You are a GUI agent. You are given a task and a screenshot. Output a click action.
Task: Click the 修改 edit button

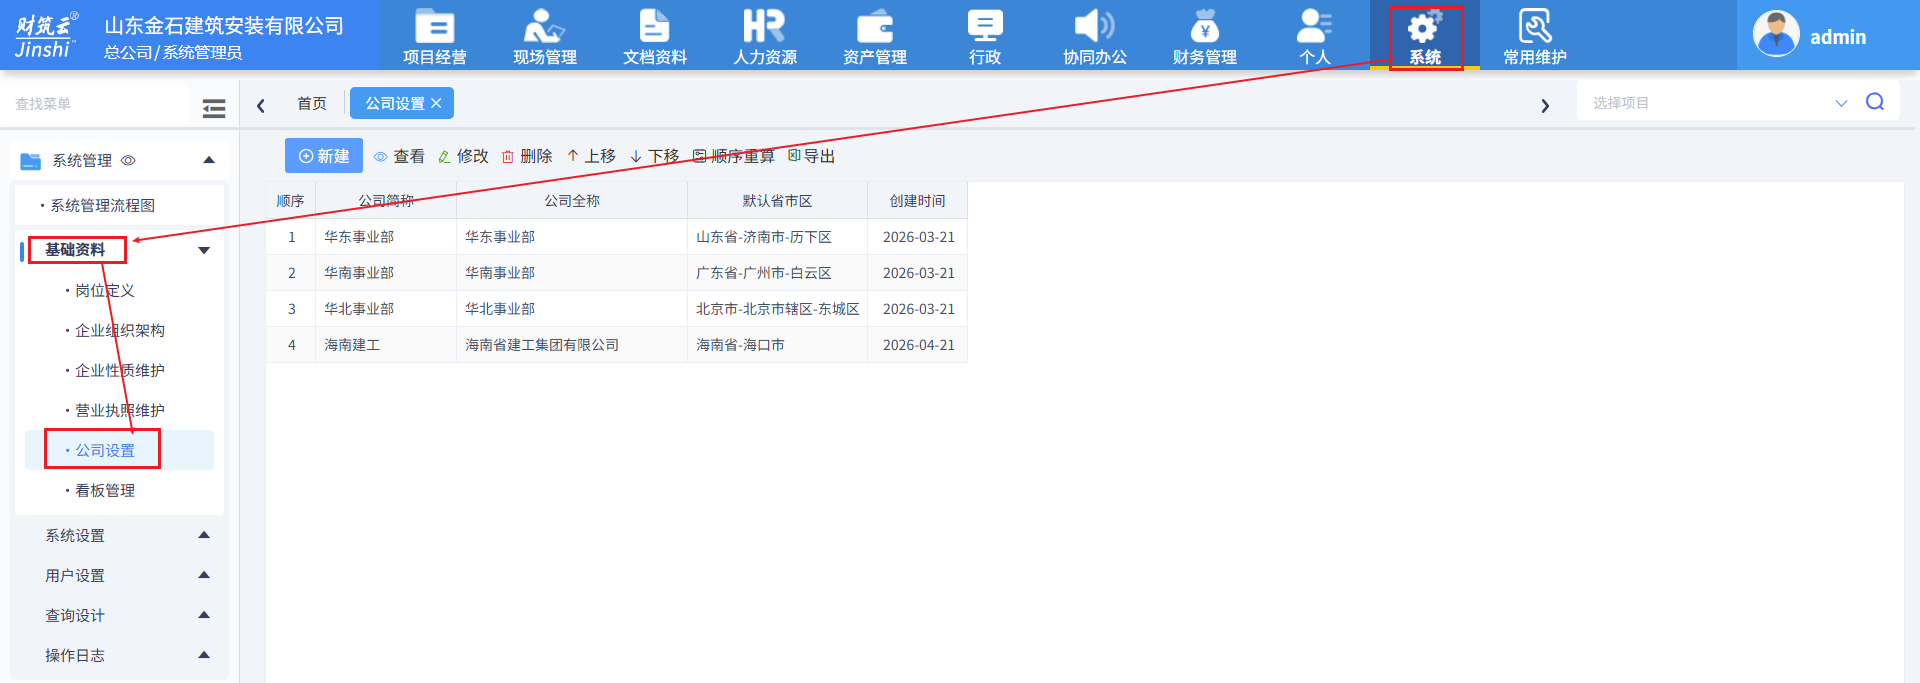[x=463, y=156]
